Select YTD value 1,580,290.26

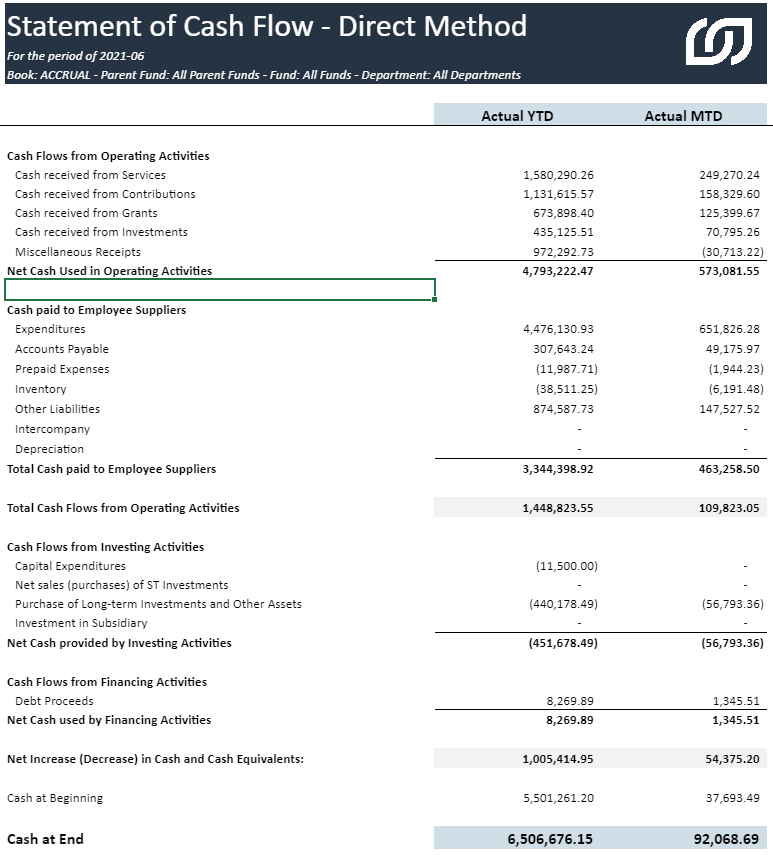[558, 175]
